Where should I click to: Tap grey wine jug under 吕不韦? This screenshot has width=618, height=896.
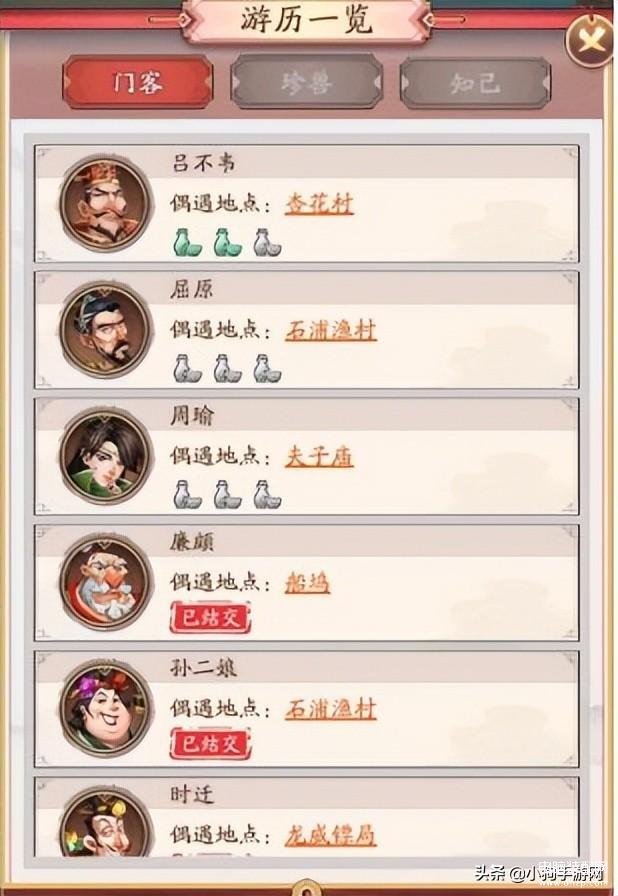267,242
